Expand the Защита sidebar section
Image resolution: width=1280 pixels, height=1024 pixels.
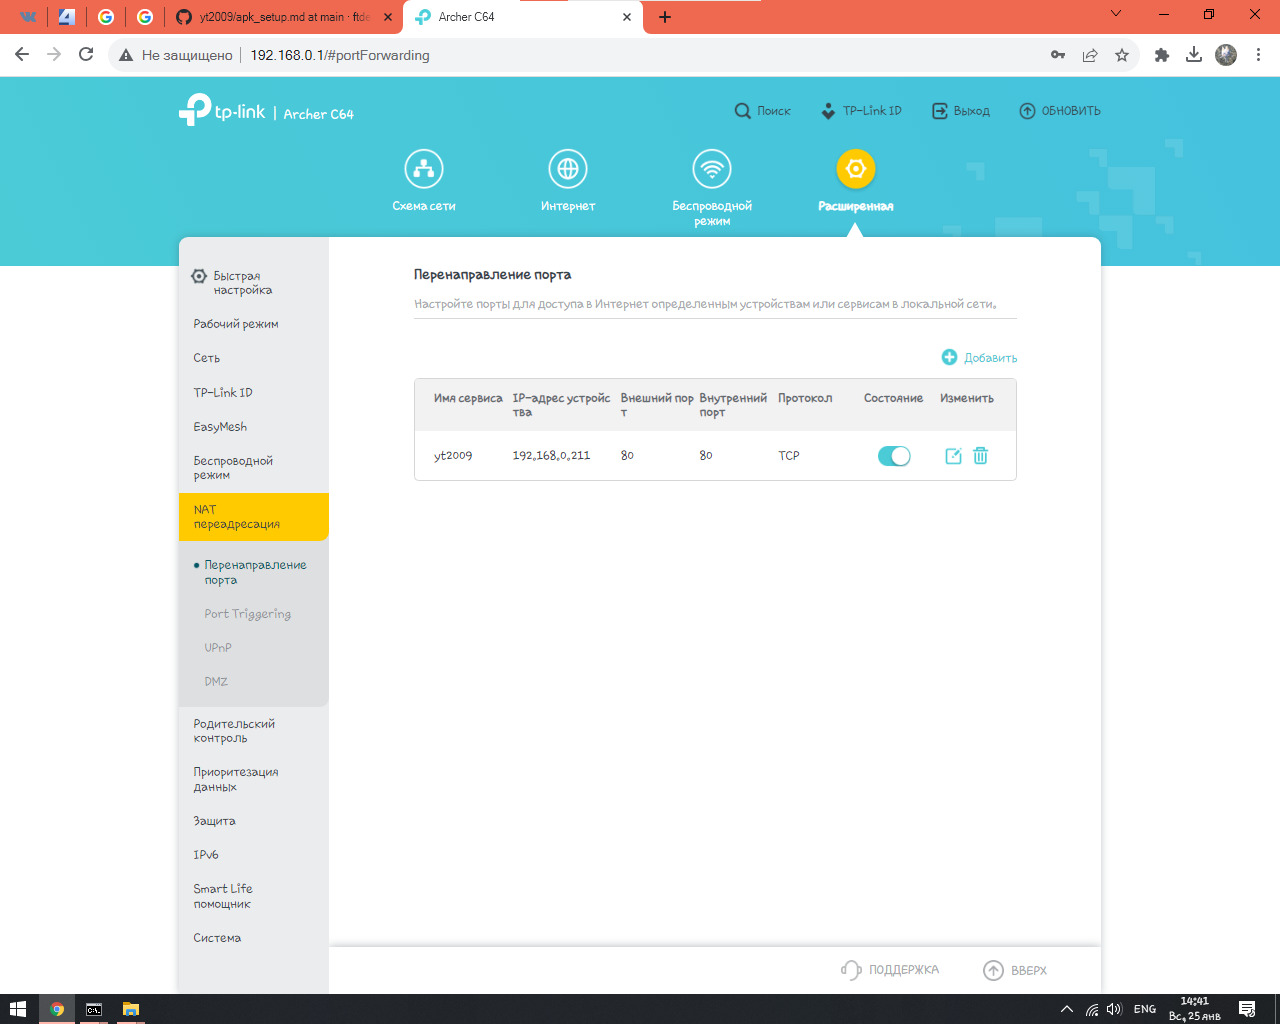click(x=214, y=821)
